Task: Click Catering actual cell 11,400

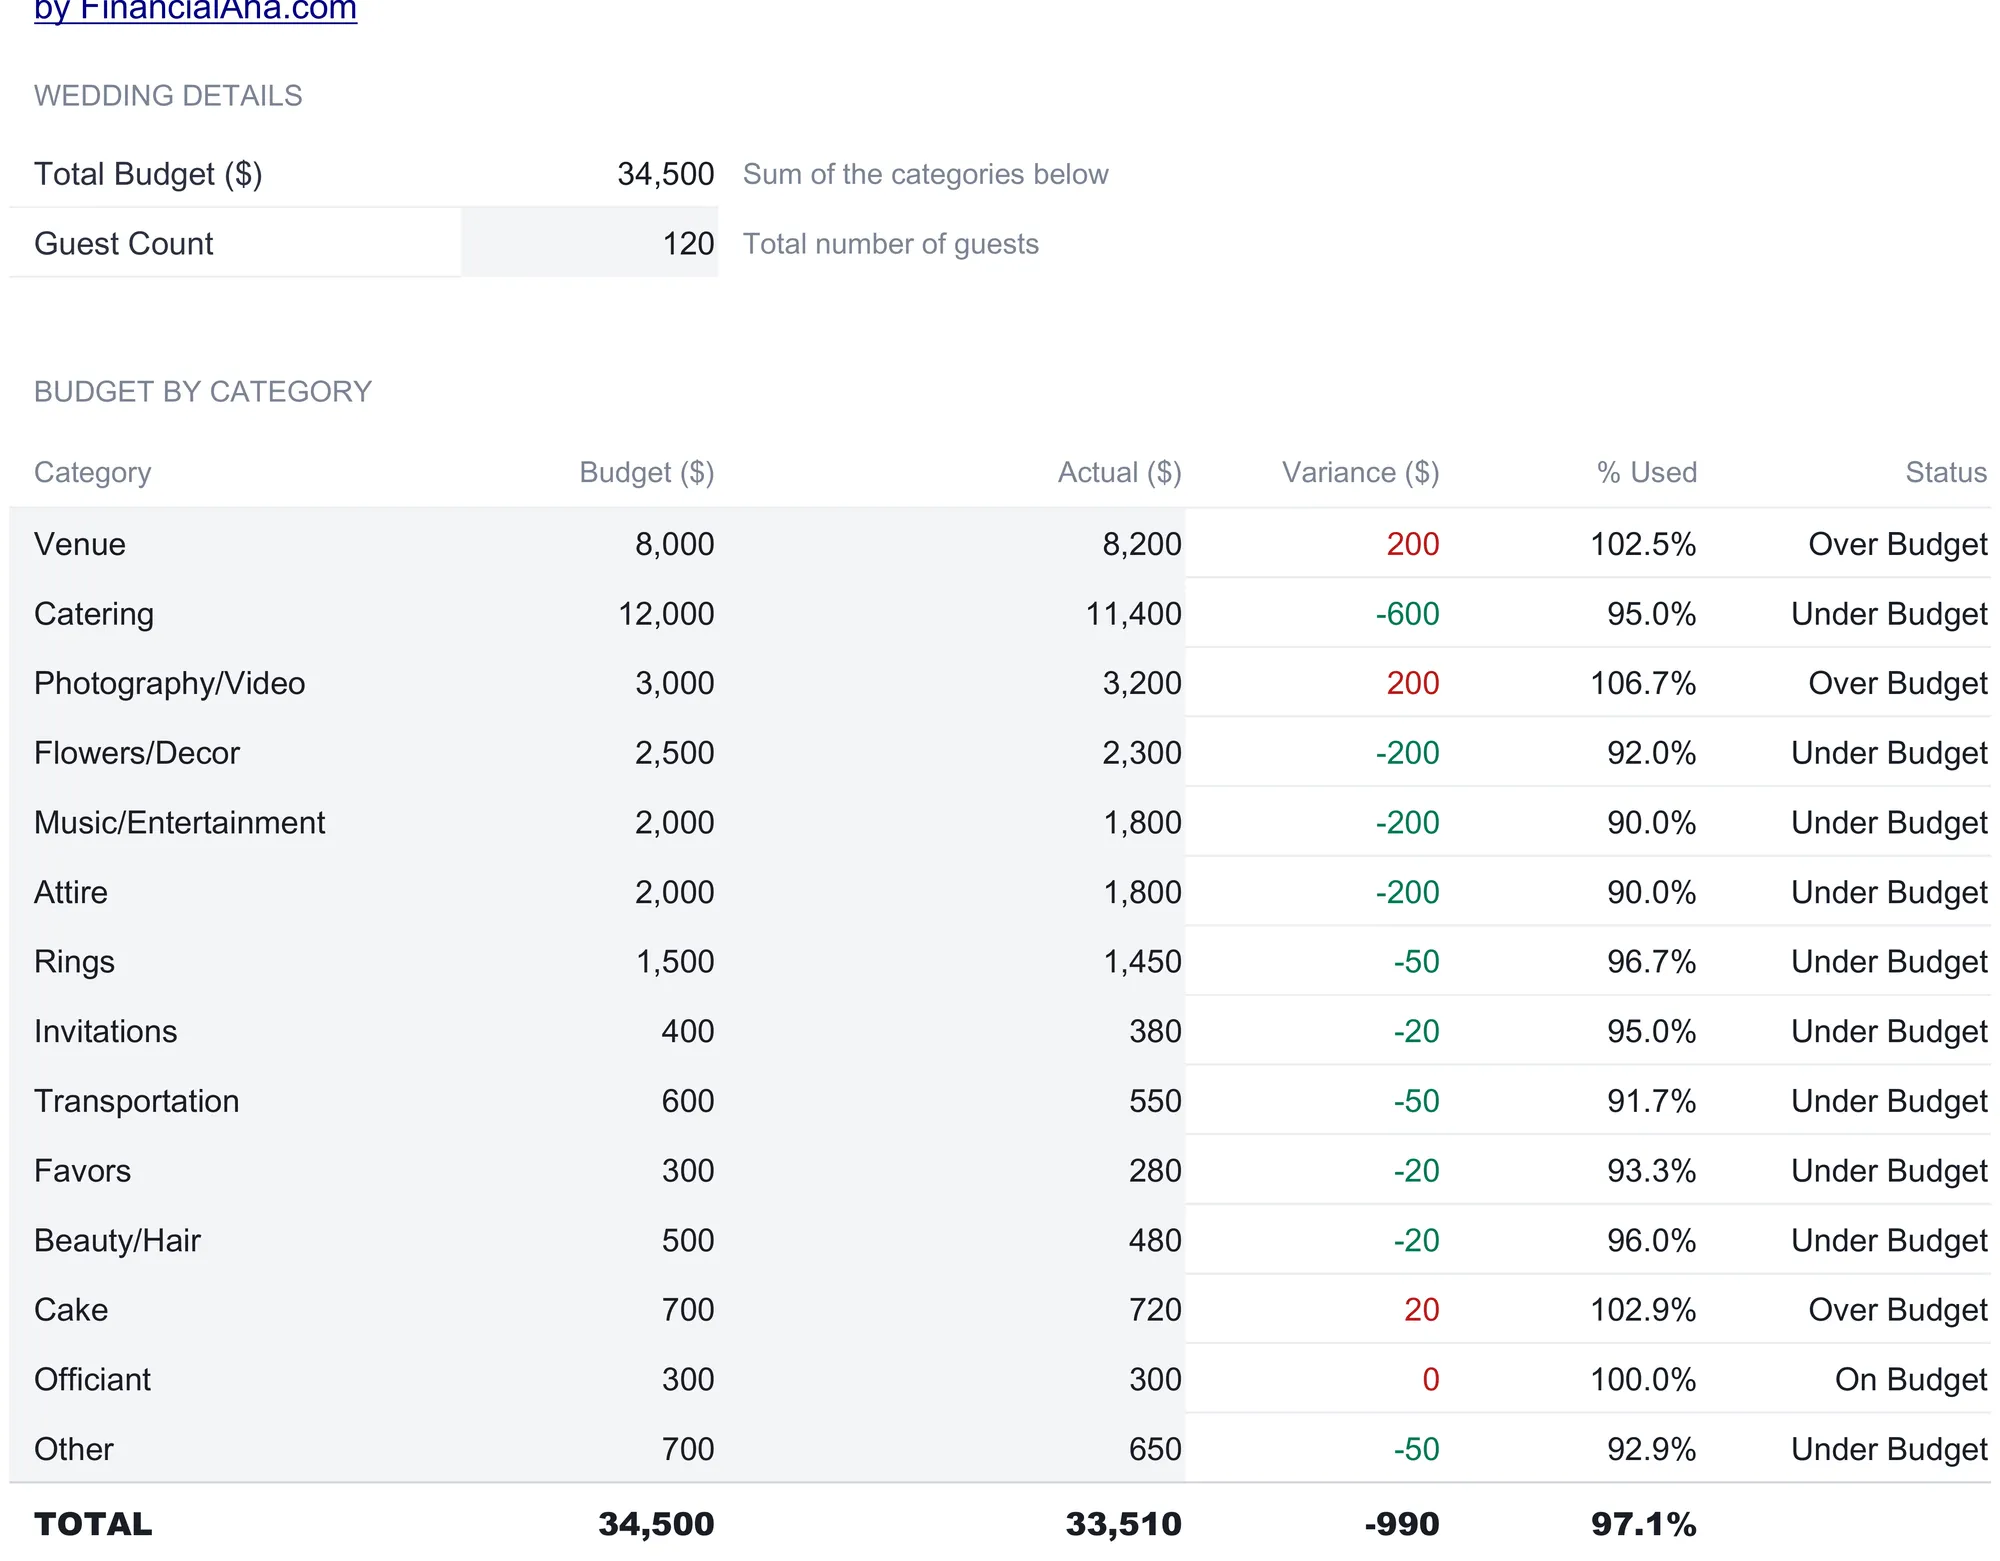Action: (1133, 614)
